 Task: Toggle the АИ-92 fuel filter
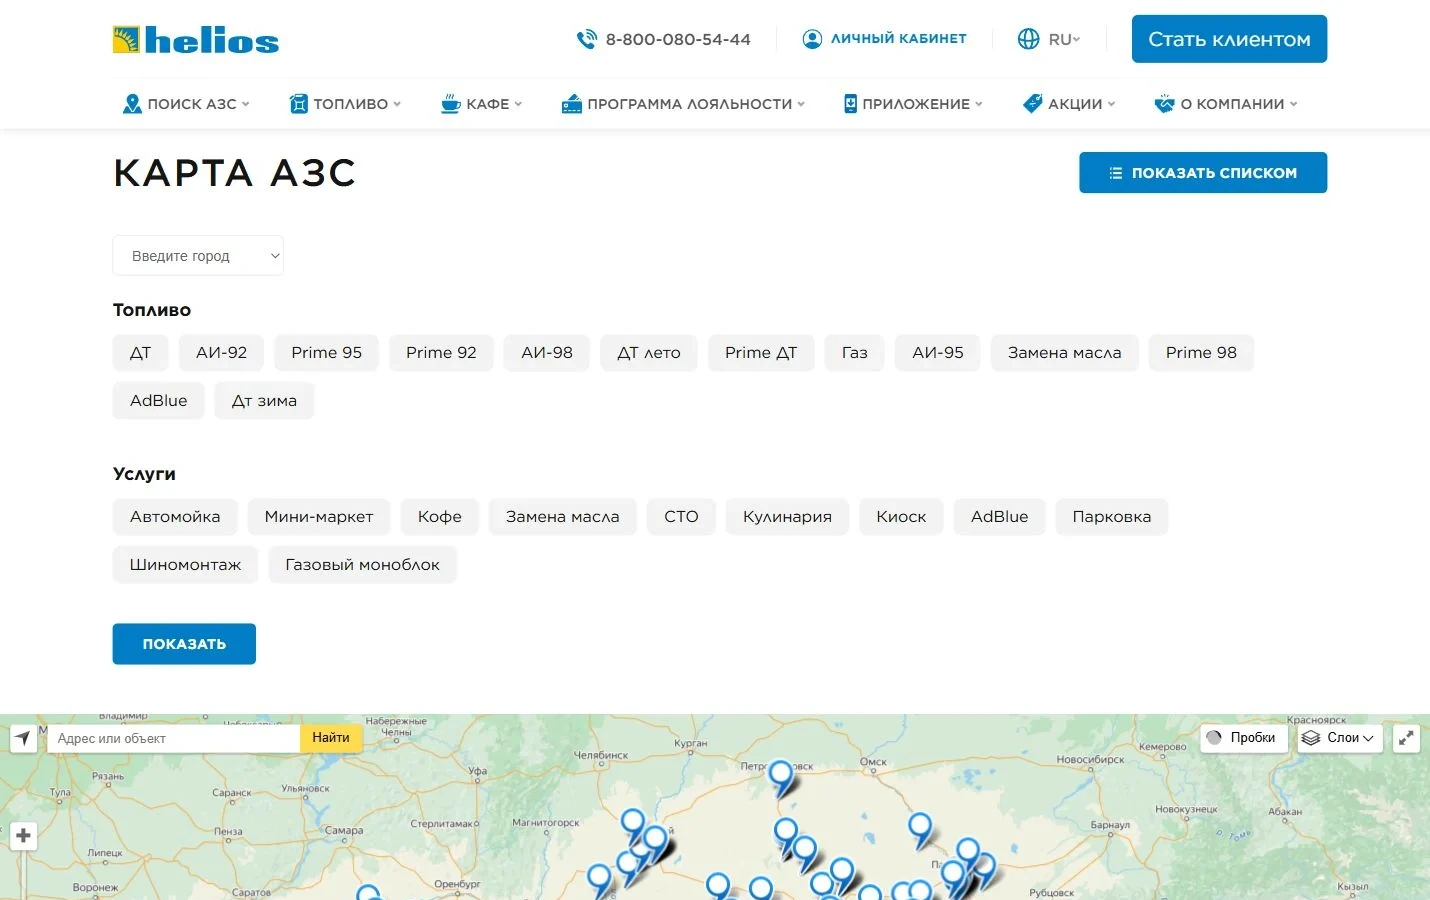(221, 353)
